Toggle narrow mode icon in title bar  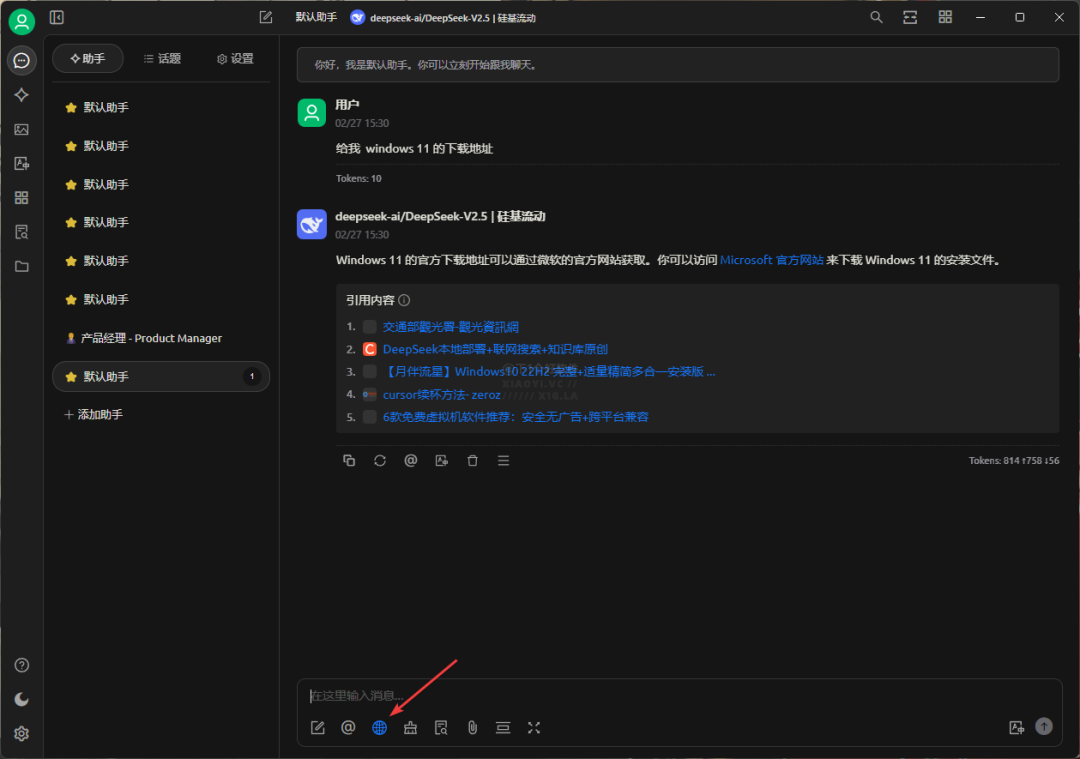(x=910, y=17)
